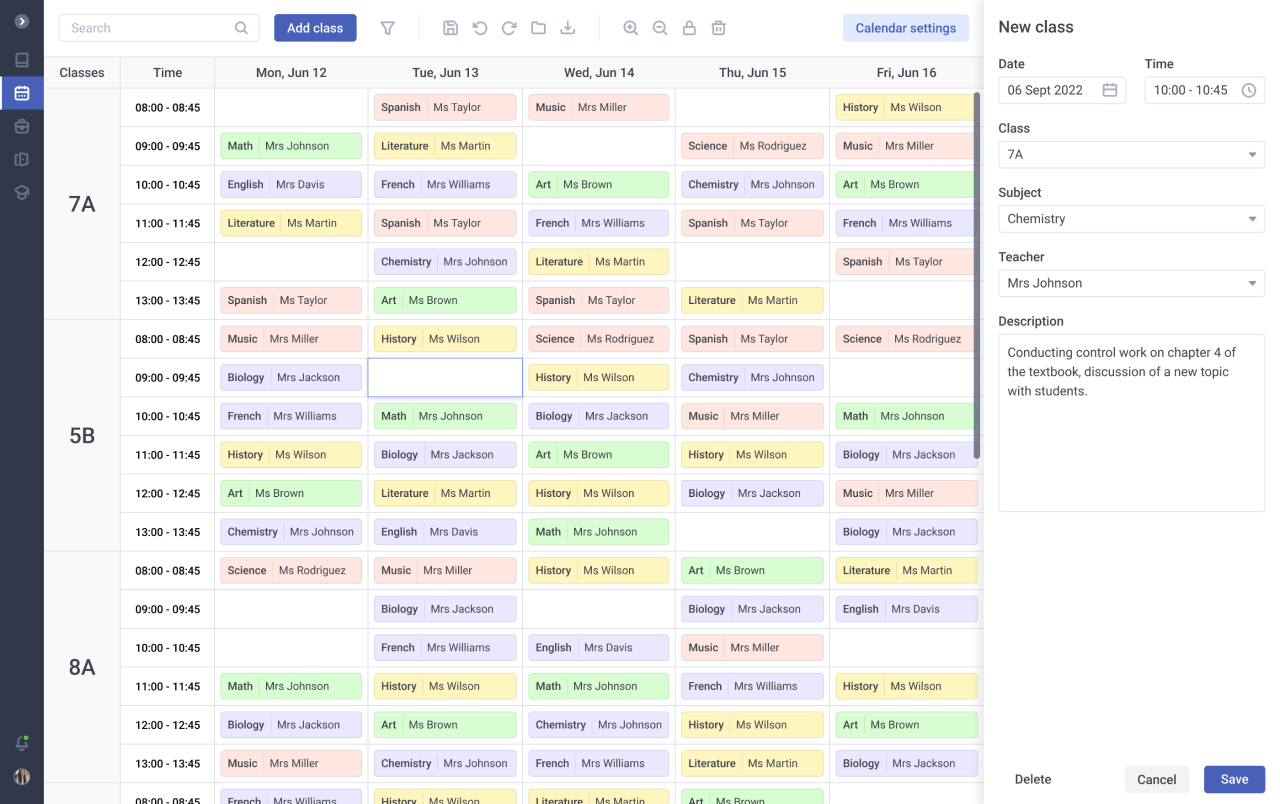This screenshot has height=804, width=1280.
Task: Export the timetable via the download icon
Action: pos(567,27)
